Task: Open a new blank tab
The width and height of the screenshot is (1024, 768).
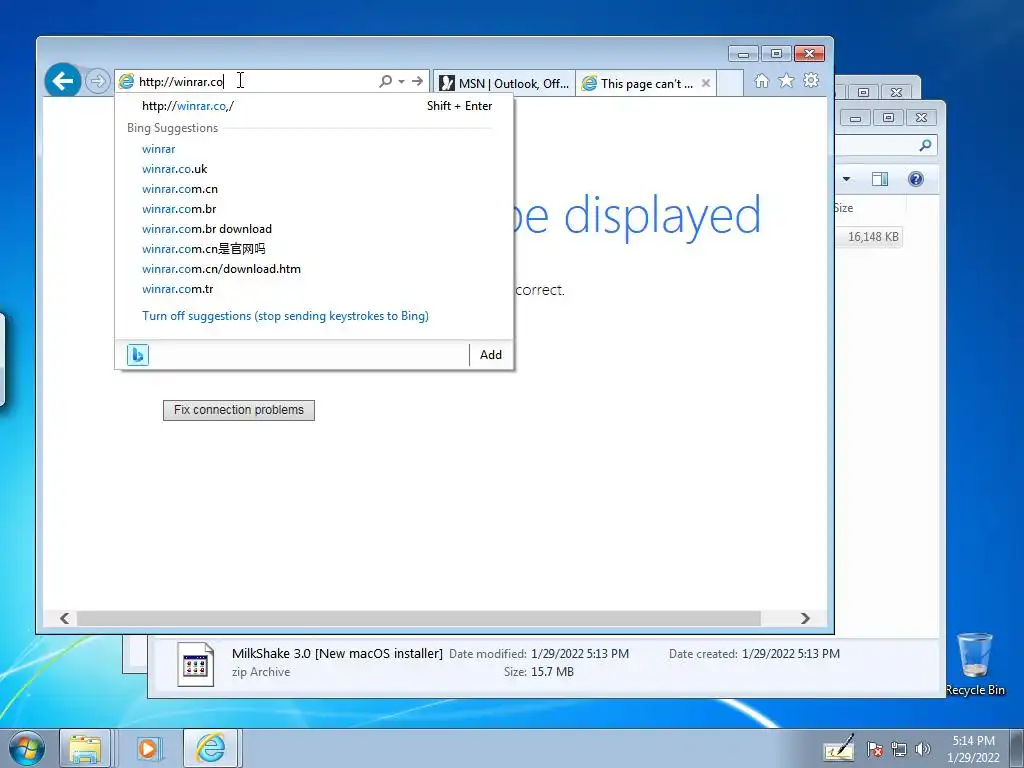Action: pyautogui.click(x=730, y=83)
